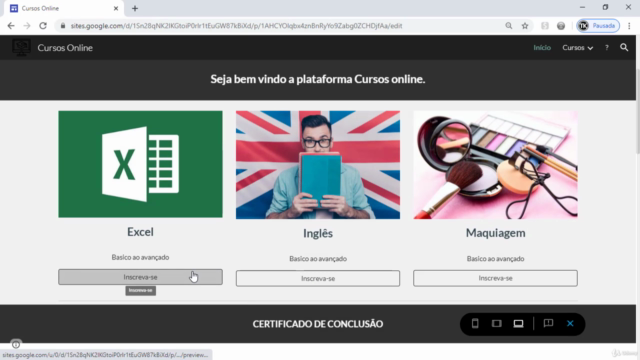The height and width of the screenshot is (360, 640).
Task: Click the Cursos Online site logo
Action: [21, 47]
